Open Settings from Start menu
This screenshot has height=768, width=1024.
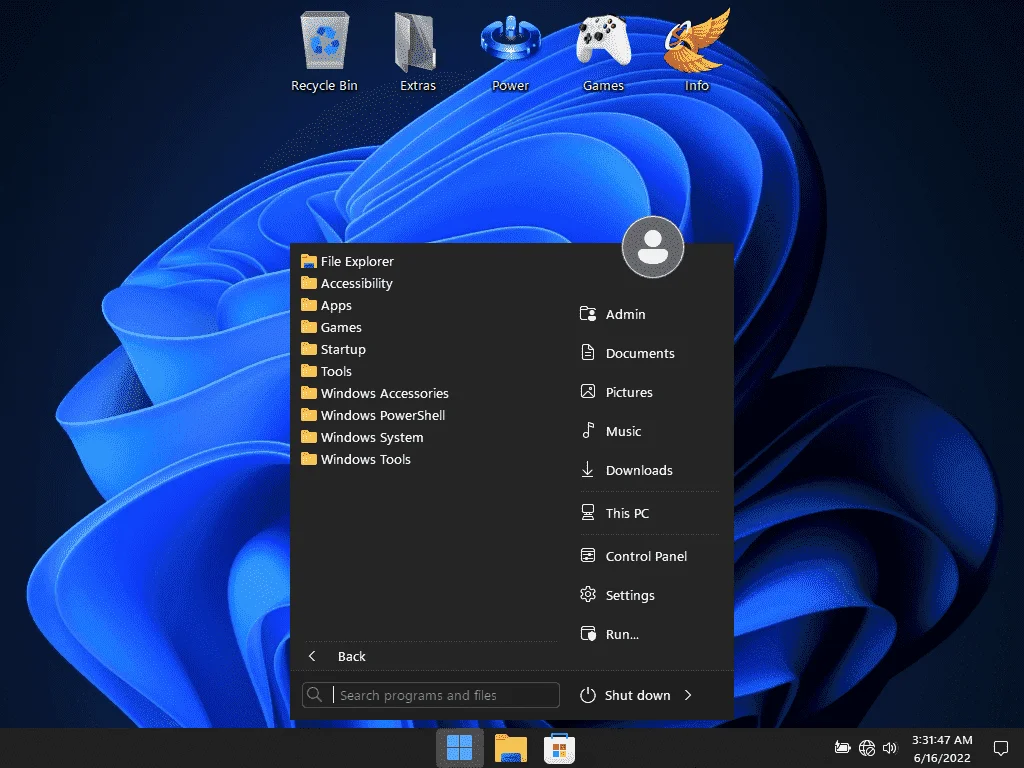[x=616, y=595]
